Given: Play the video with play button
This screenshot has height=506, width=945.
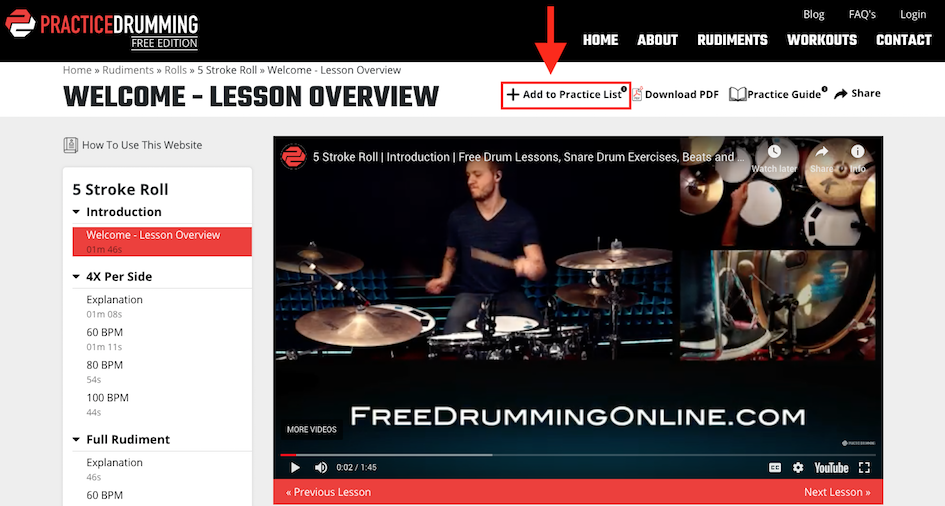Looking at the screenshot, I should 295,467.
